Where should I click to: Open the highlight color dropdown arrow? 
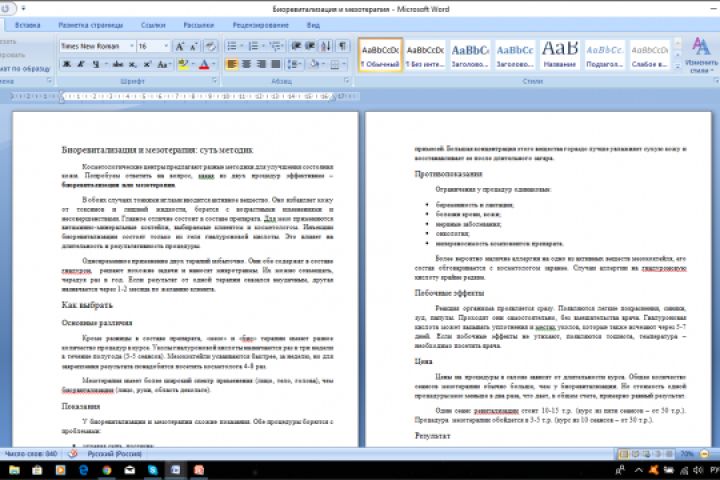pyautogui.click(x=193, y=64)
